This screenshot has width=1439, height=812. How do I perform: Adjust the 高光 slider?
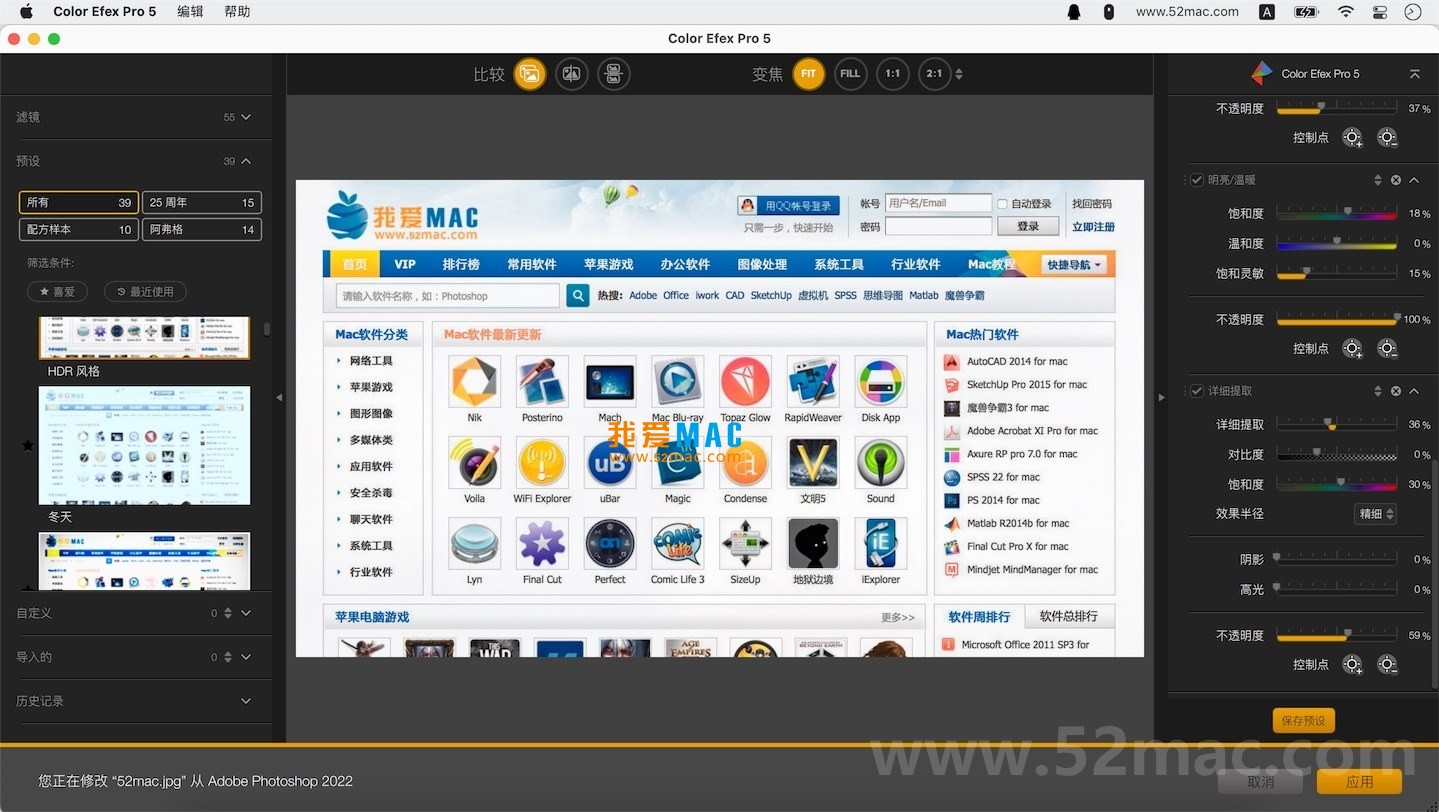1337,590
